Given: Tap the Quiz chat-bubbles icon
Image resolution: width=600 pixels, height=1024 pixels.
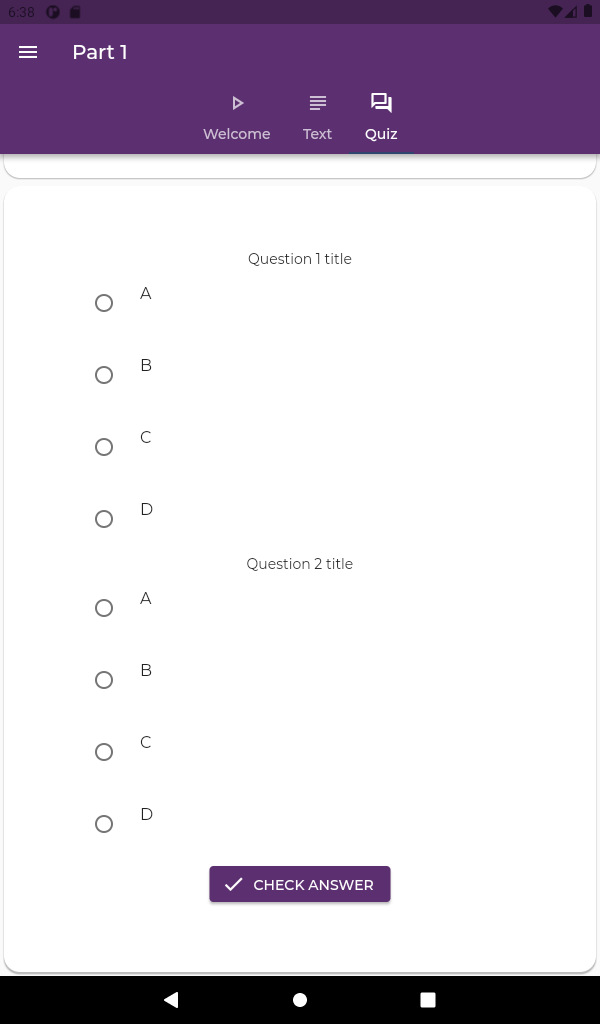Looking at the screenshot, I should [x=381, y=103].
